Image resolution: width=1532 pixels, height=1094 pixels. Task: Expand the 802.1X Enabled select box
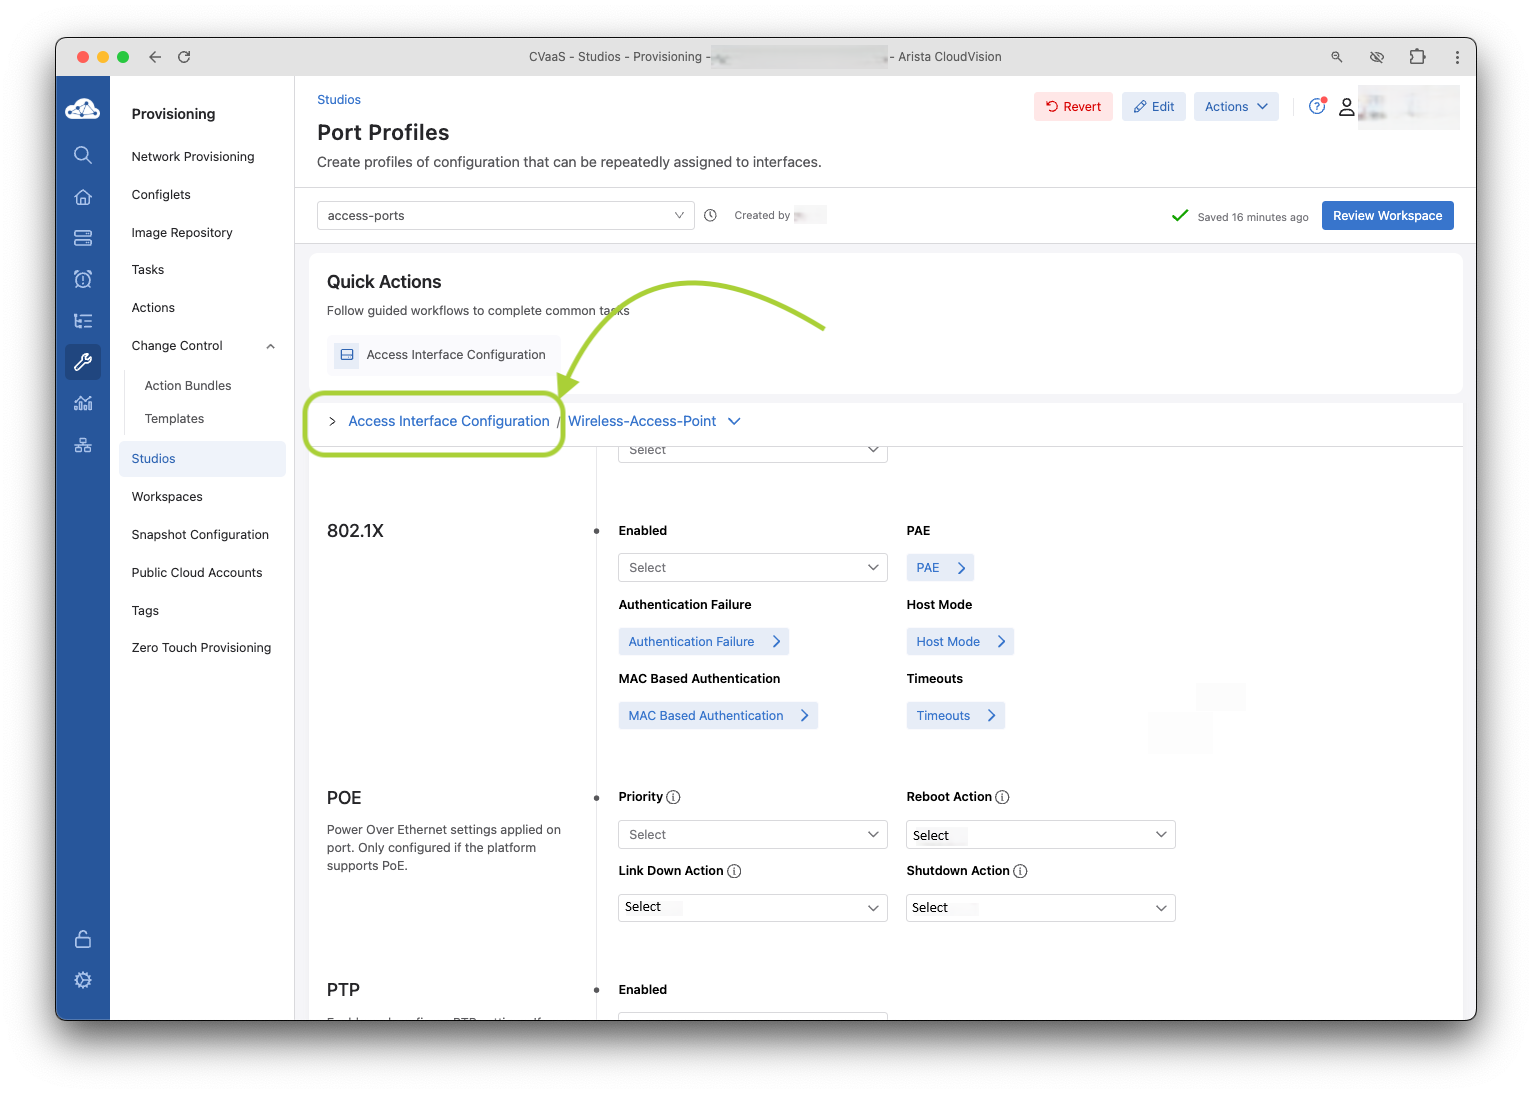click(x=752, y=568)
